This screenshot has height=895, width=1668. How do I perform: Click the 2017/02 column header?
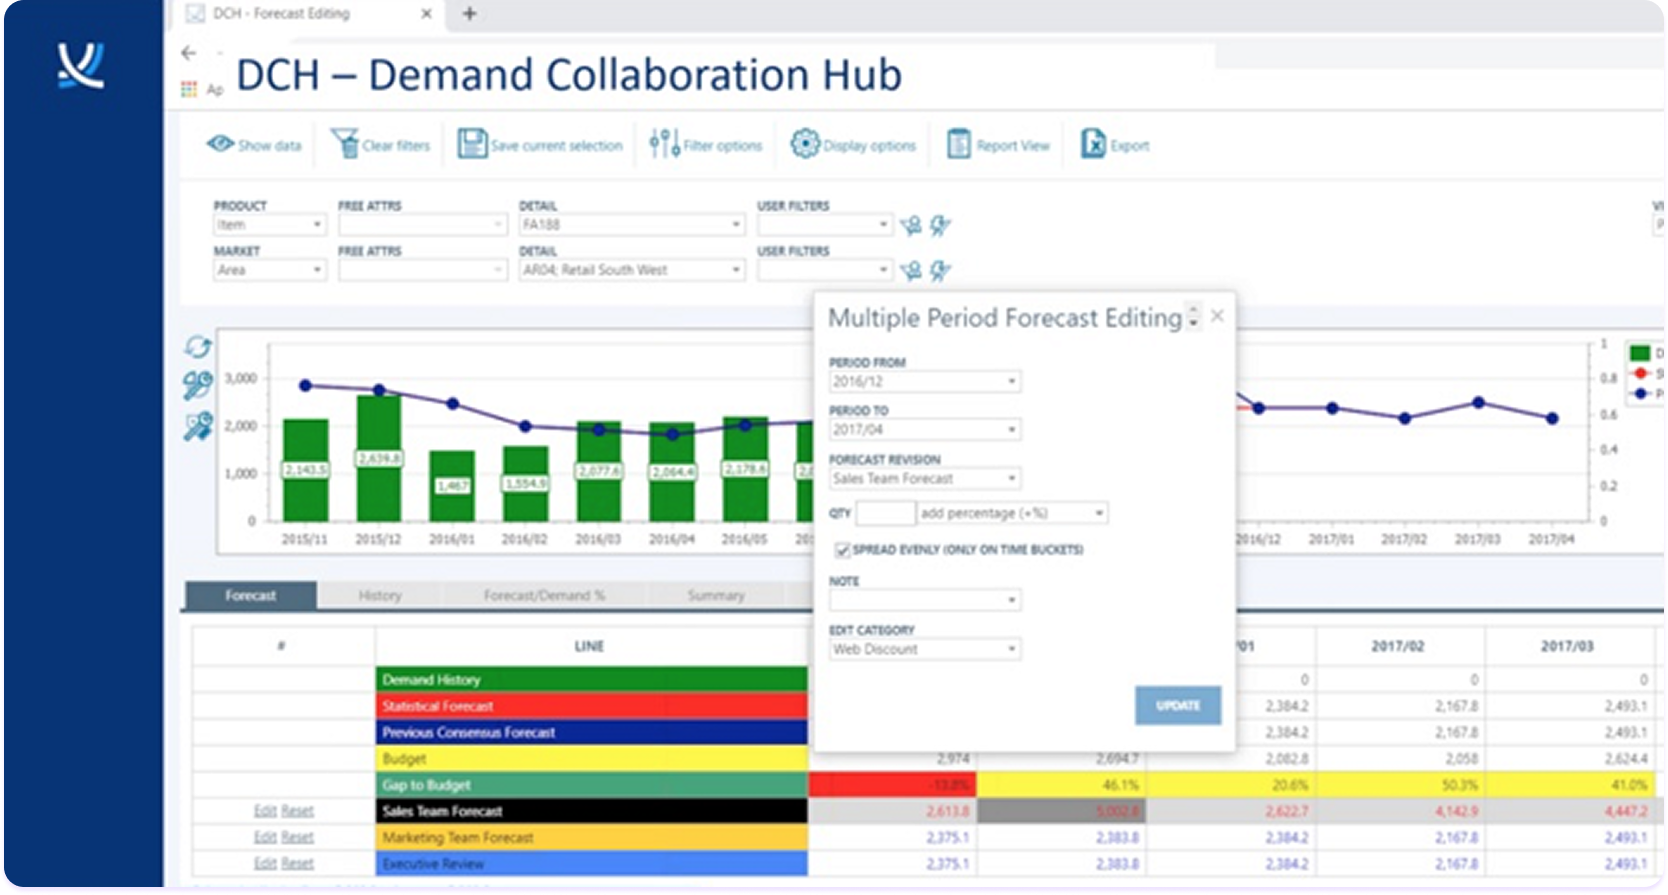click(x=1397, y=646)
